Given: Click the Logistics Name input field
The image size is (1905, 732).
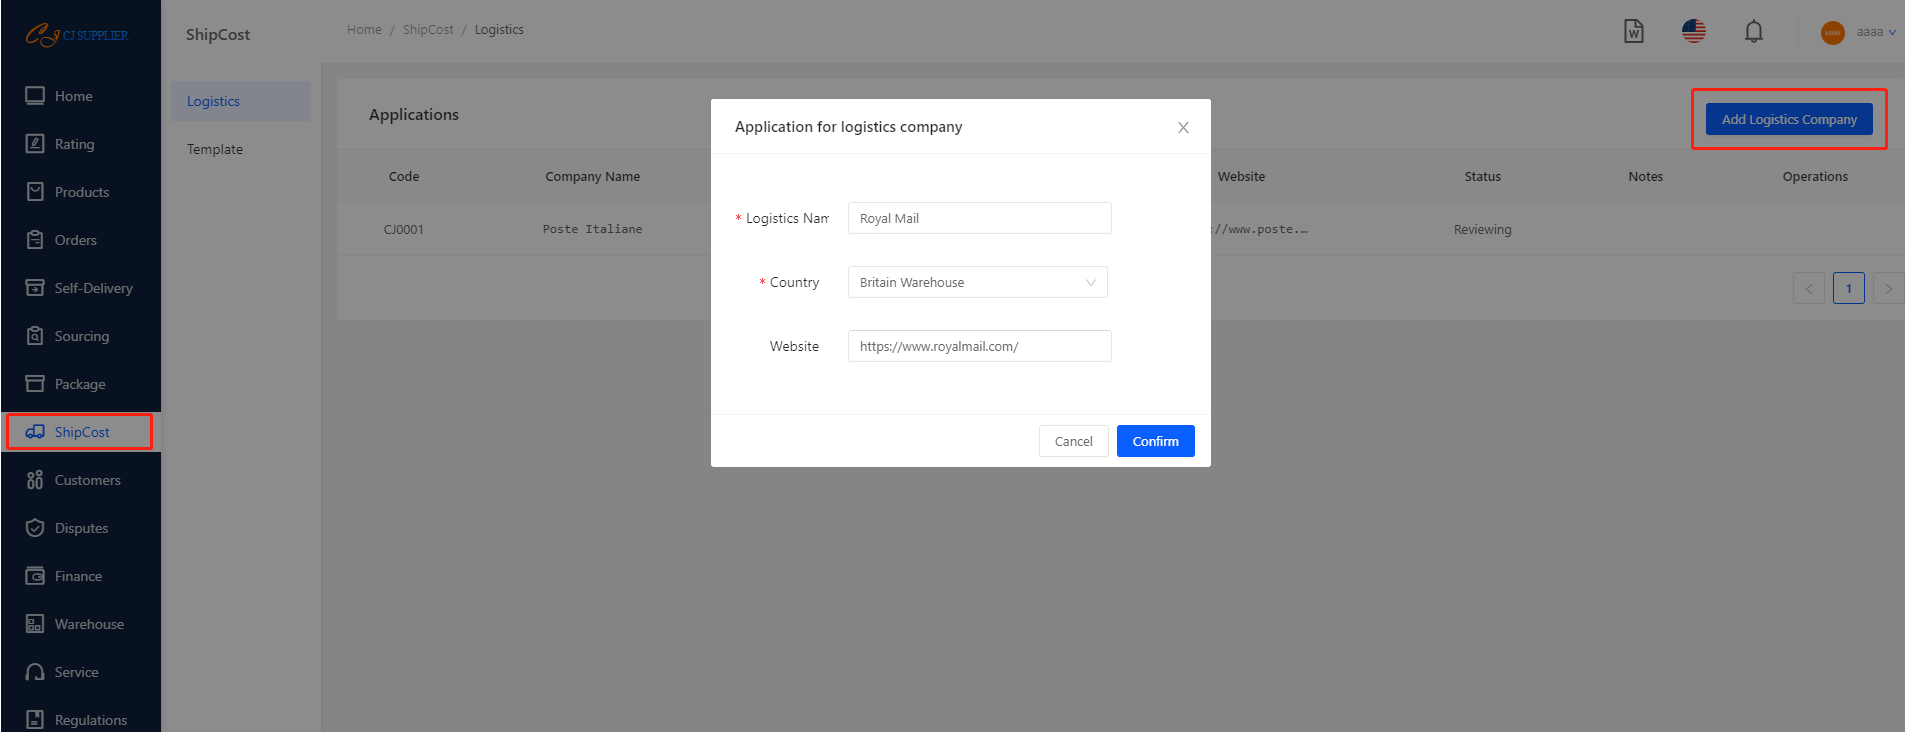Looking at the screenshot, I should click(979, 218).
